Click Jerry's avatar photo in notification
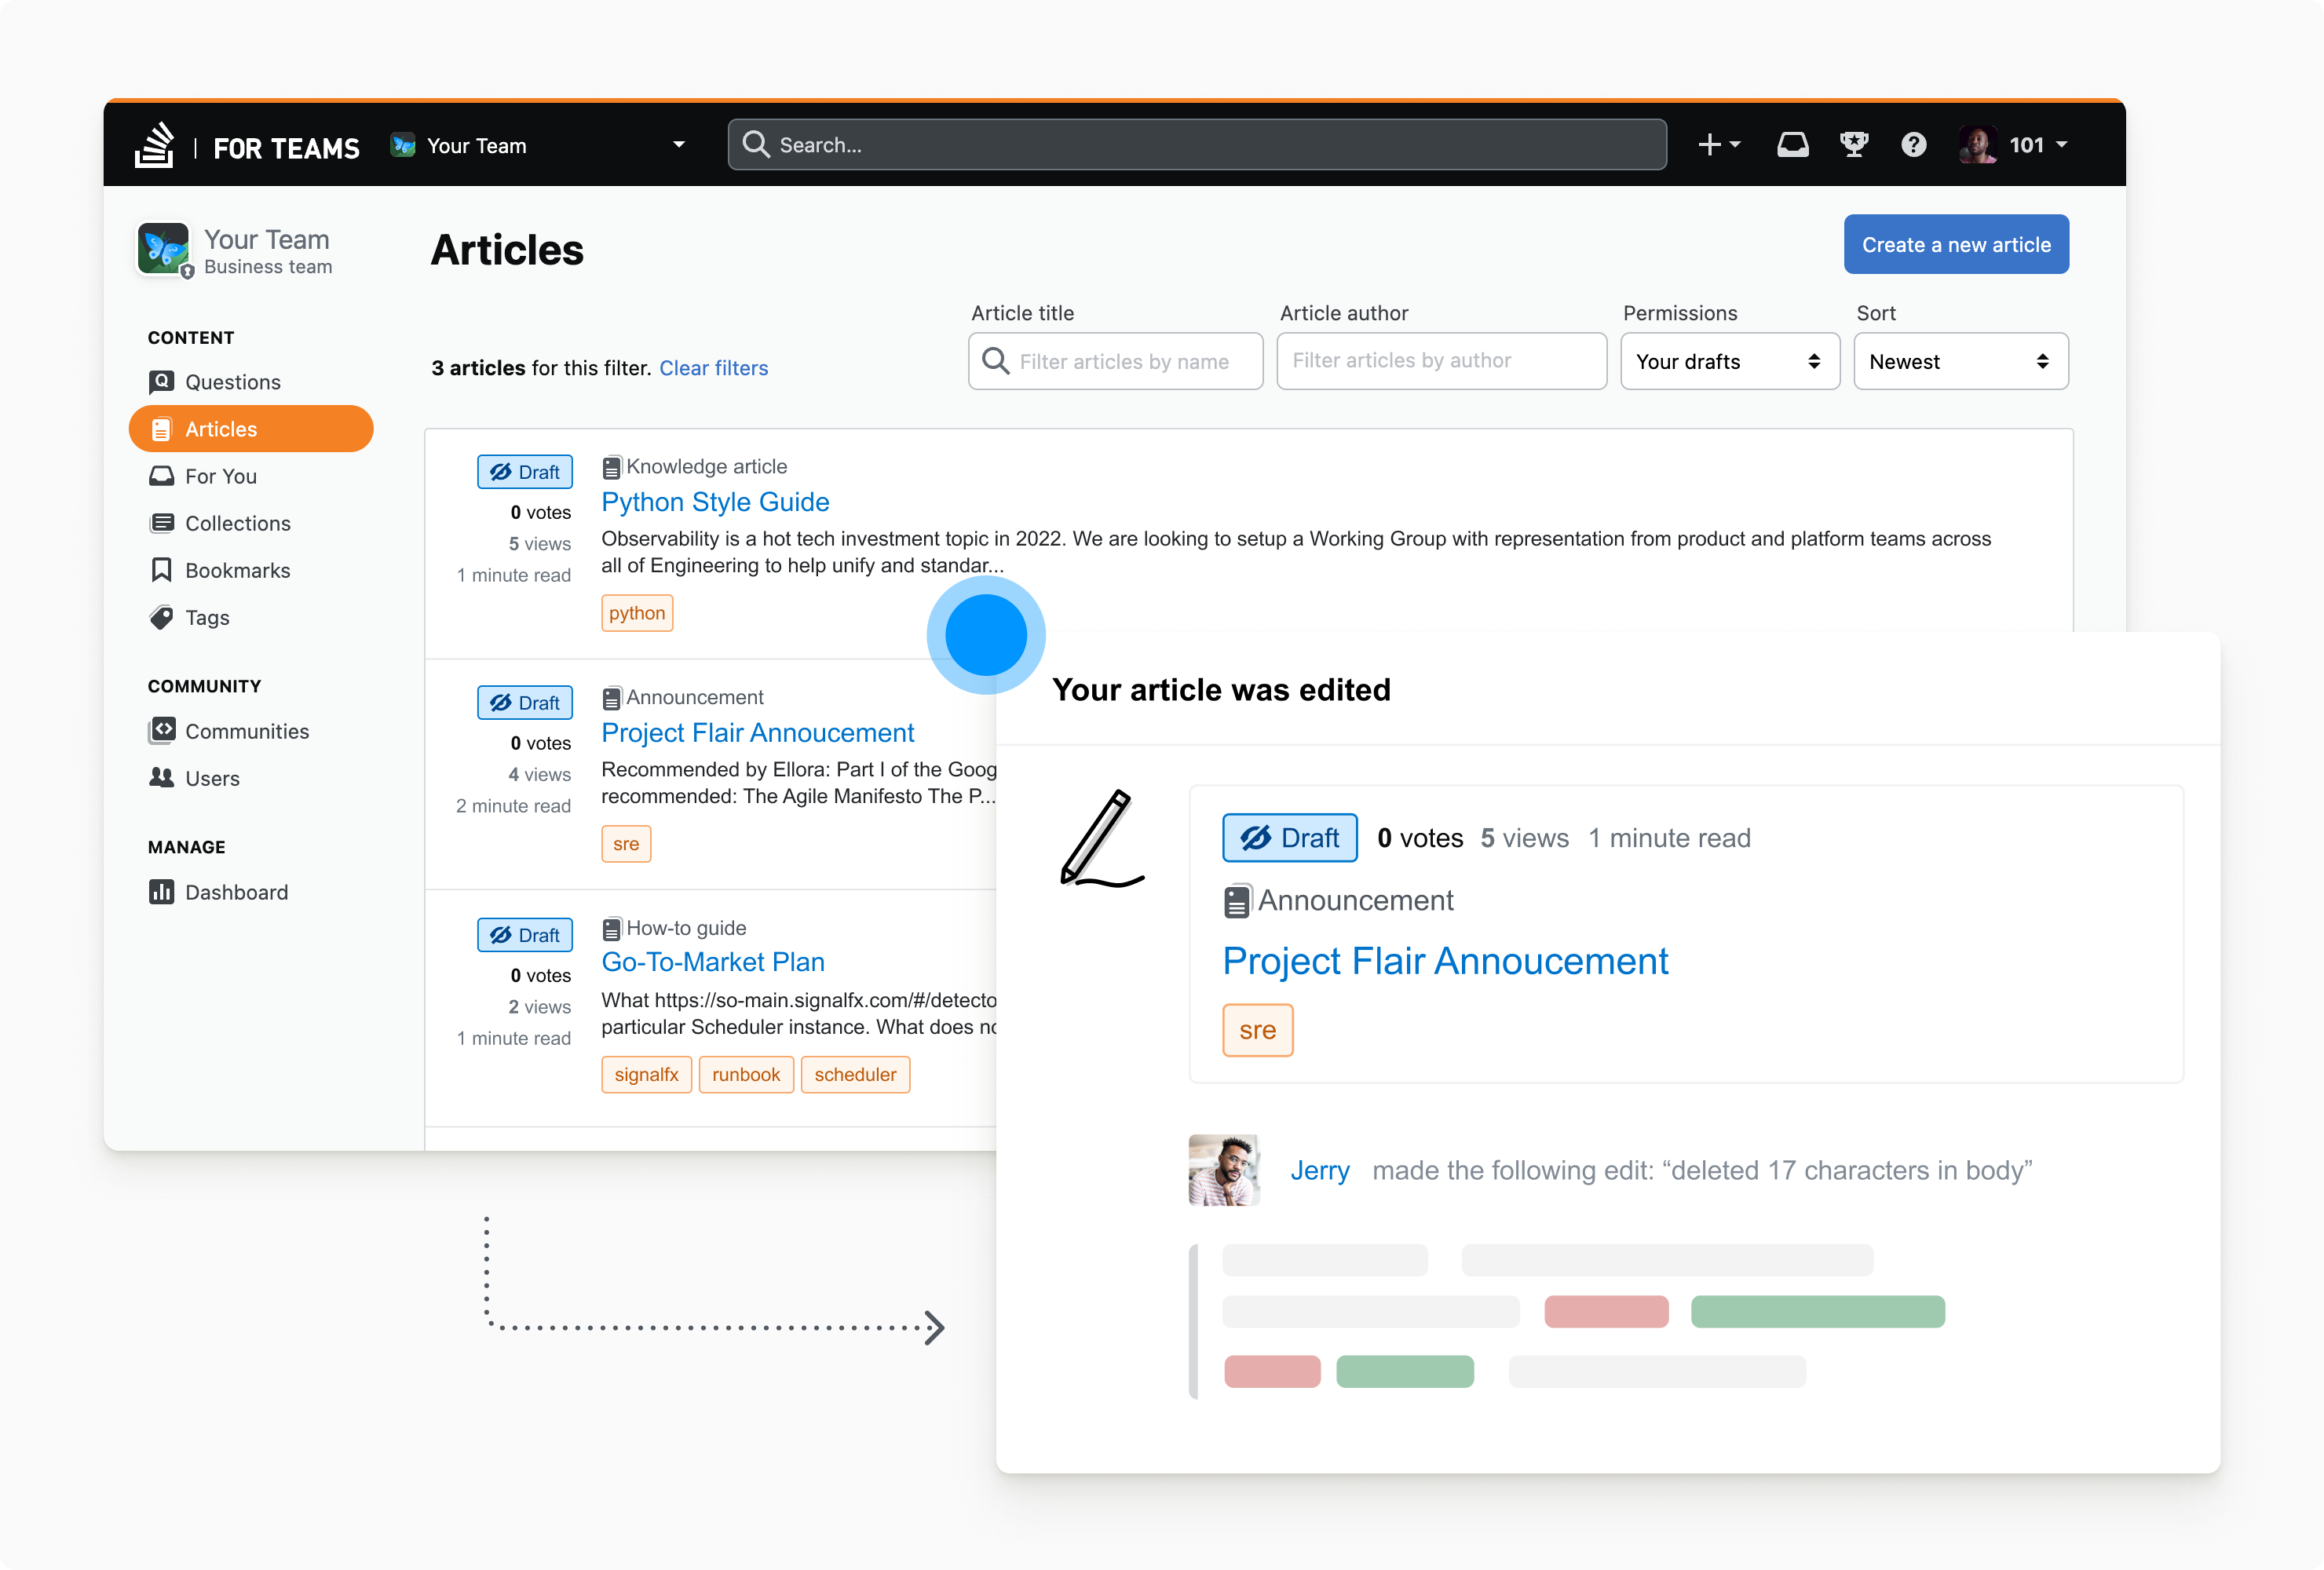Screen dimensions: 2324x1570 1224,1170
